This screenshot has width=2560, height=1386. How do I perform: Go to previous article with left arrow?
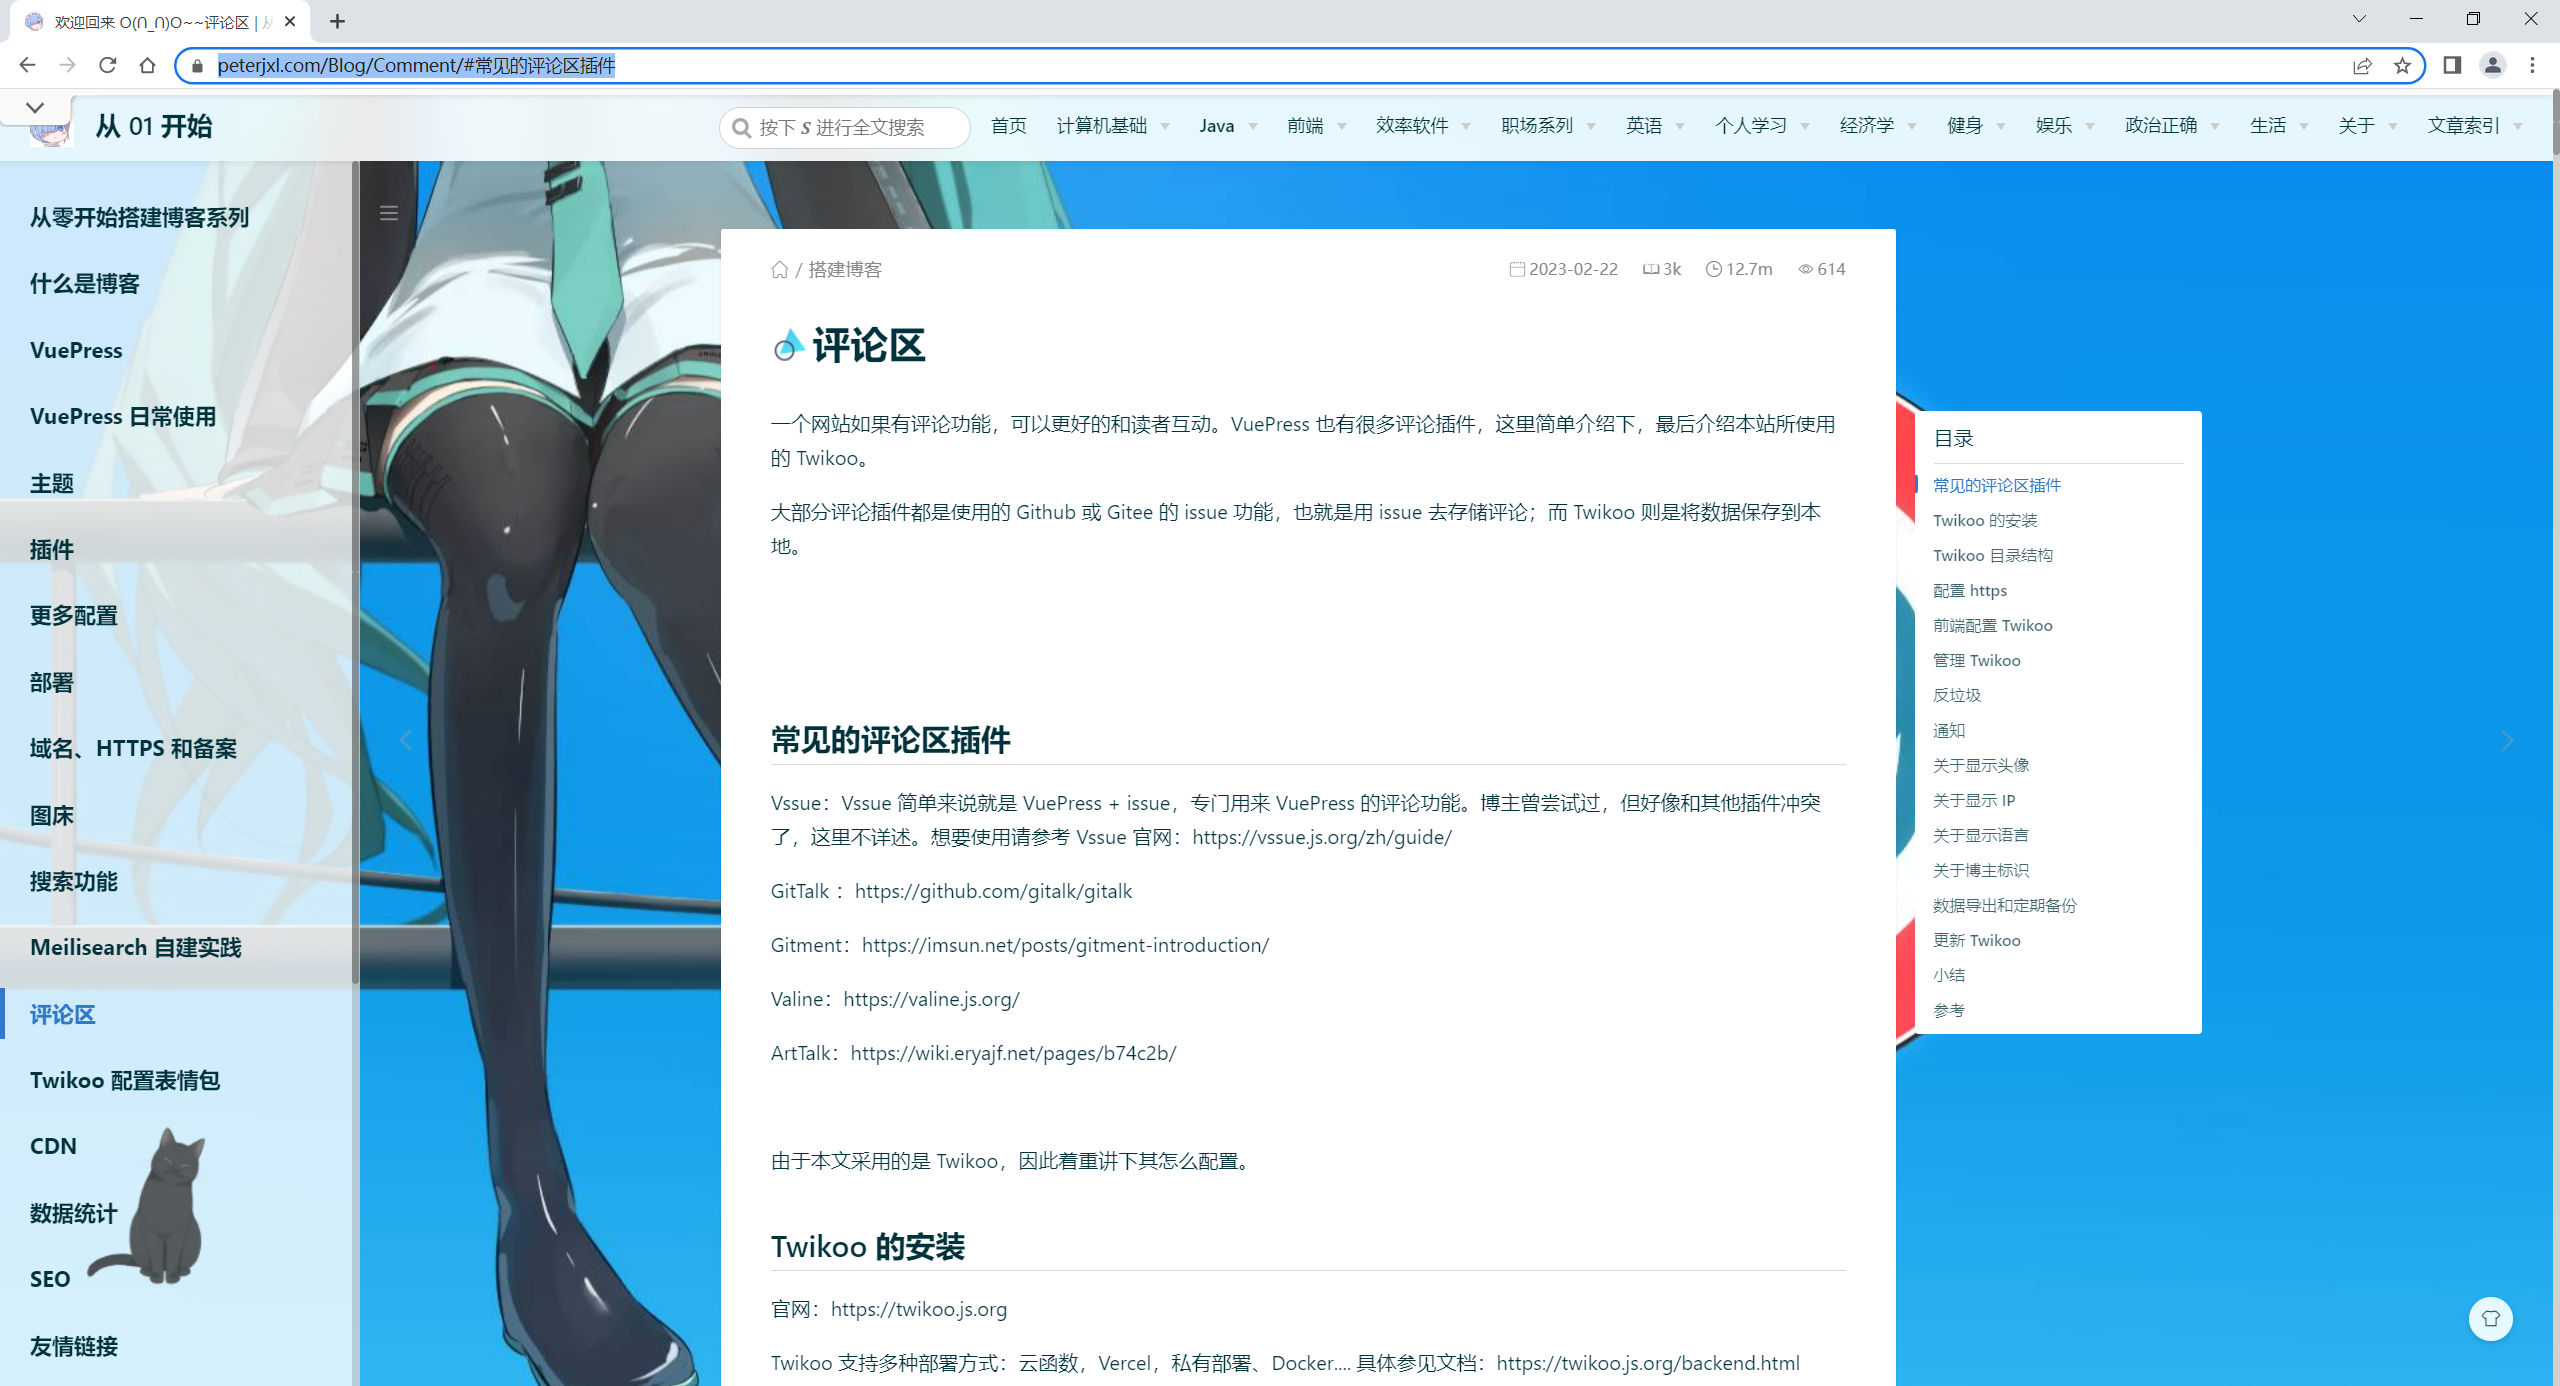(406, 740)
